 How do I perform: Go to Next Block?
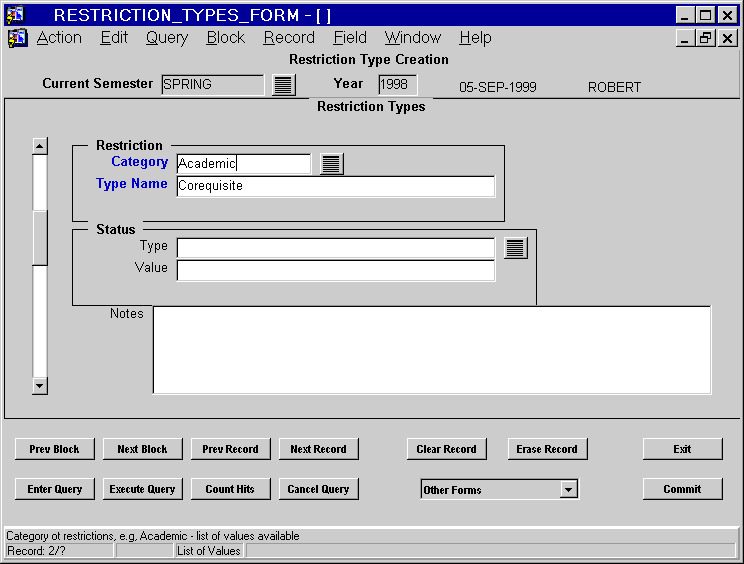pyautogui.click(x=142, y=449)
